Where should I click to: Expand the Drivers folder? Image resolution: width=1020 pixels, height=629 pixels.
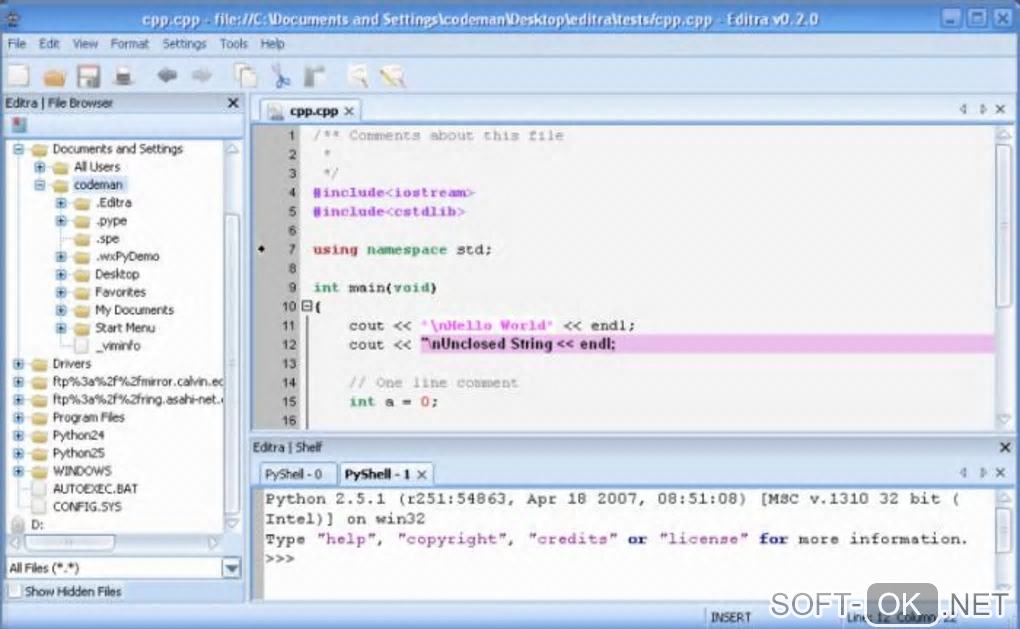[19, 364]
